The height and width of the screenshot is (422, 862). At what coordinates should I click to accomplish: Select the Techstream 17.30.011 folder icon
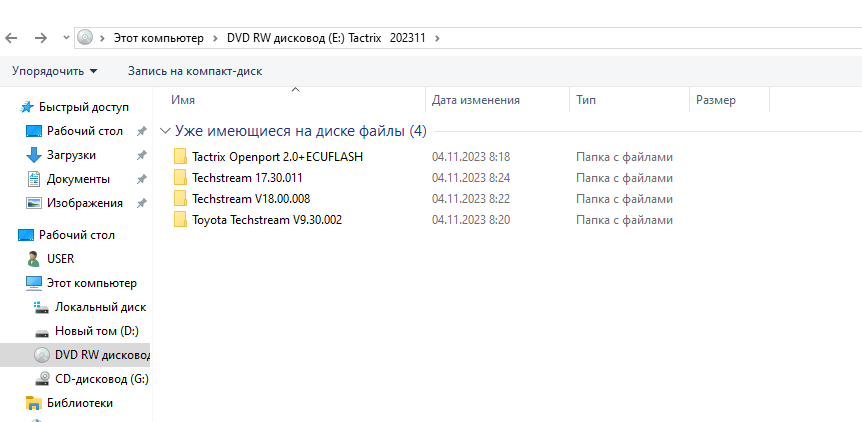(x=180, y=178)
